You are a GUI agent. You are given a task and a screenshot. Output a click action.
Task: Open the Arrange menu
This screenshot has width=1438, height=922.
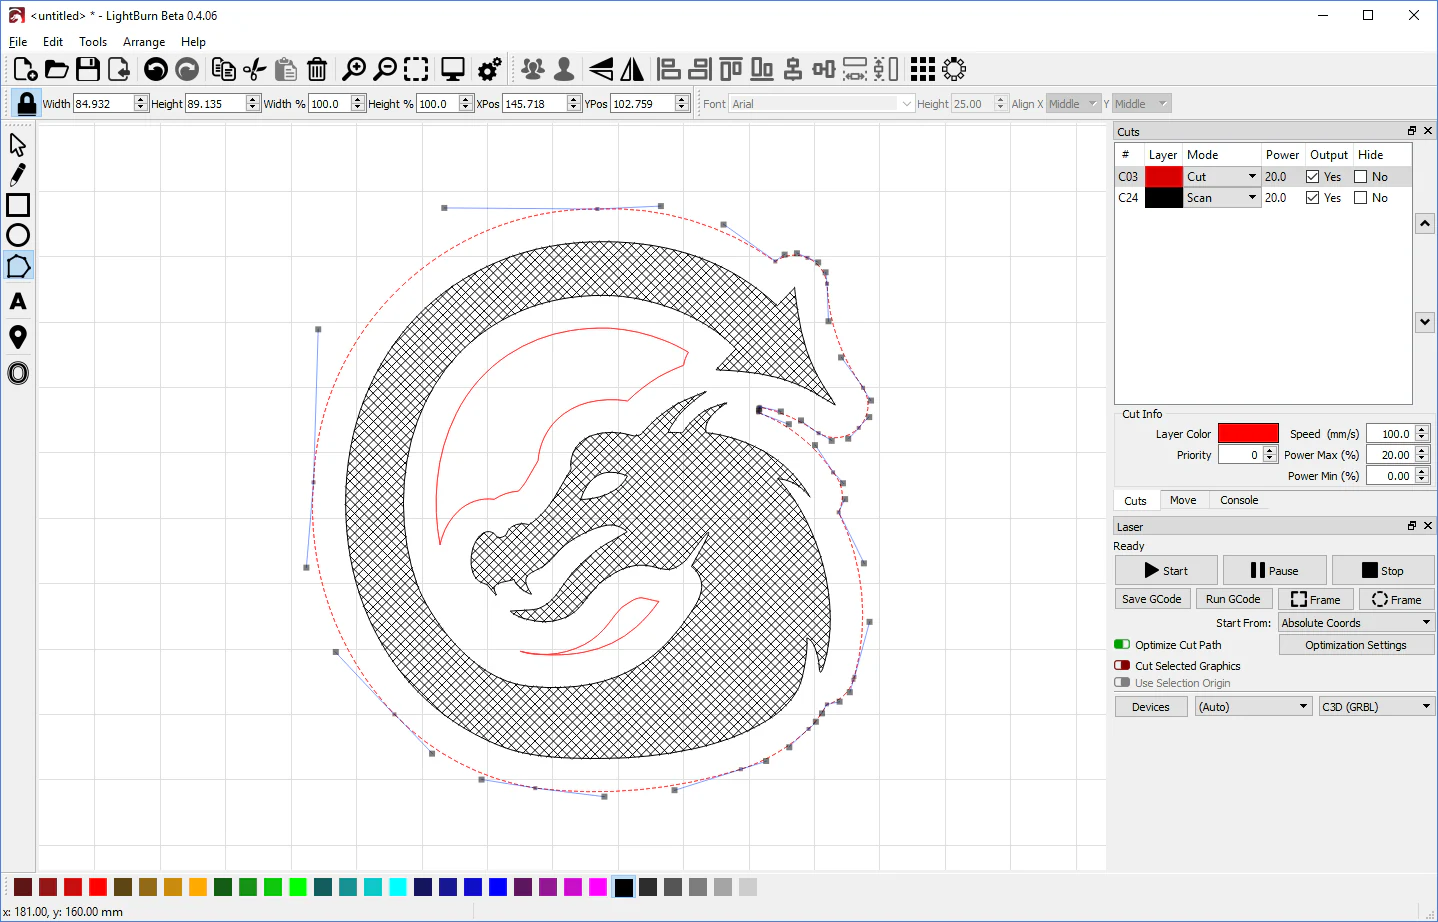pyautogui.click(x=143, y=42)
